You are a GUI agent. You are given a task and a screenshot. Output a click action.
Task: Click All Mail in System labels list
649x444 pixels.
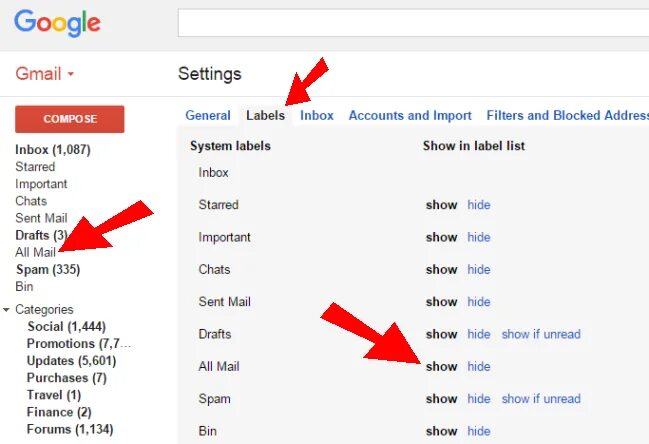click(x=219, y=366)
